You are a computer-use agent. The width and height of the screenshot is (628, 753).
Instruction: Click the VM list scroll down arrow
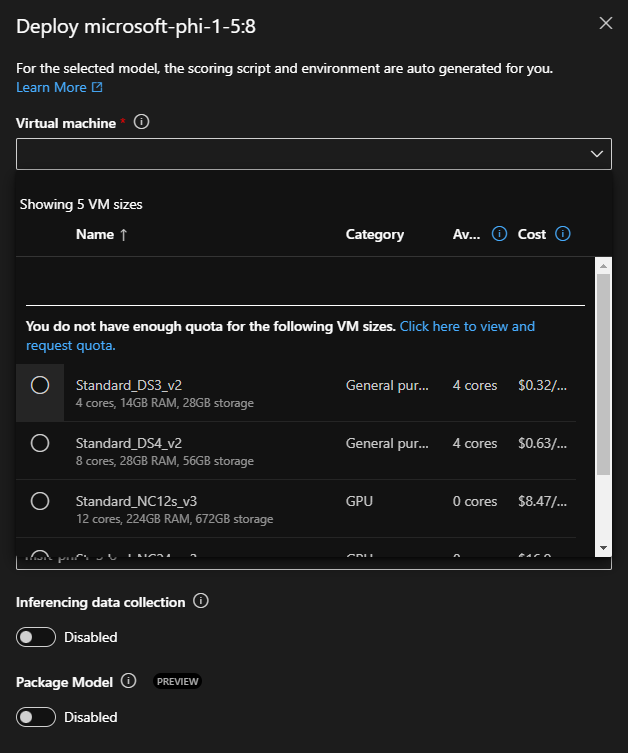coord(603,548)
